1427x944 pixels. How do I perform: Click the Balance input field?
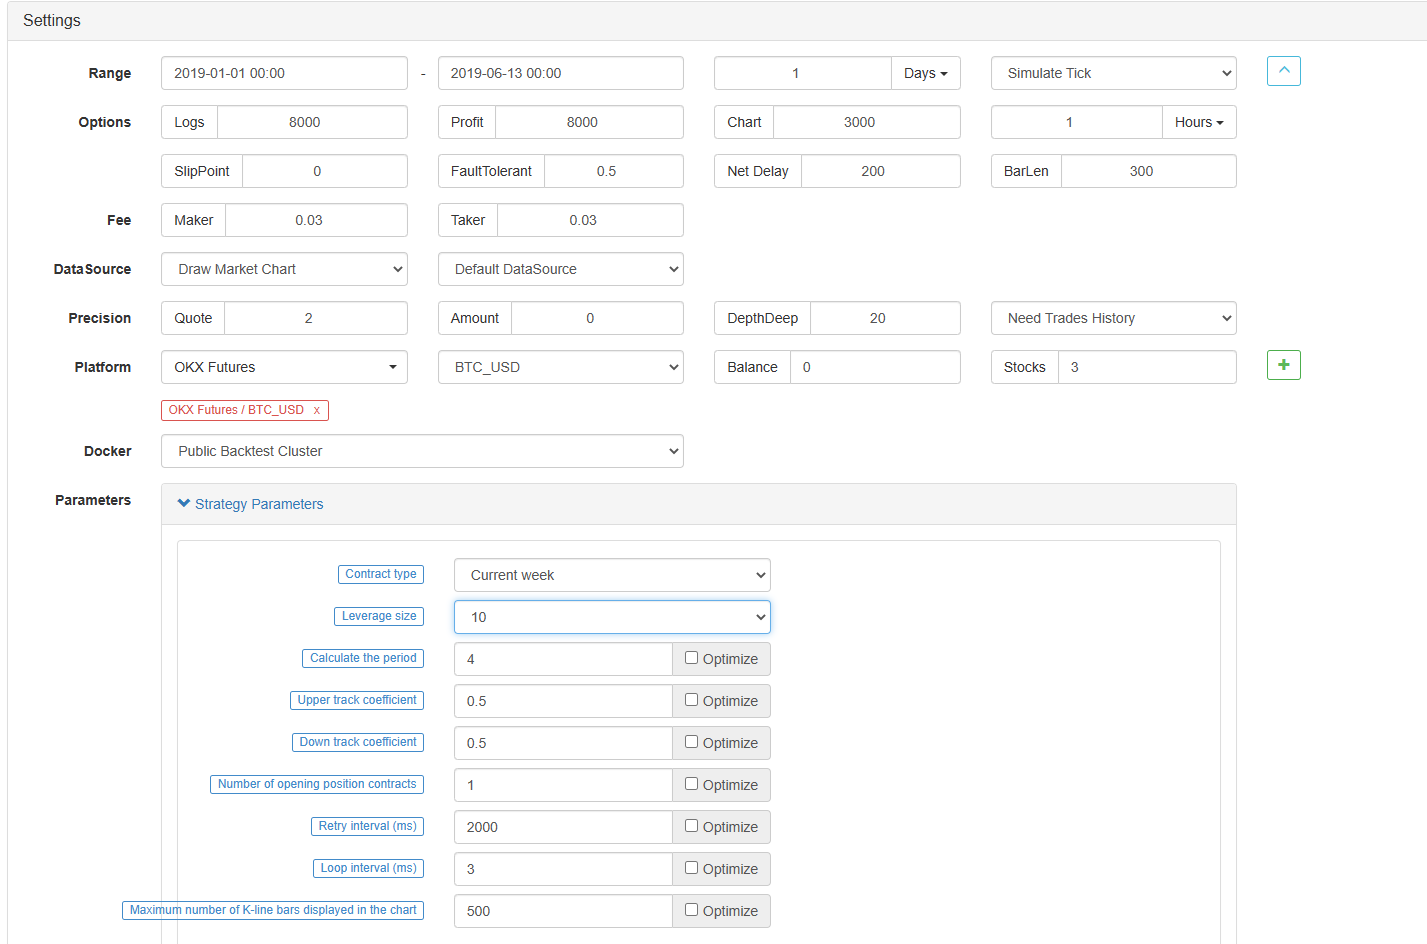[x=875, y=367]
